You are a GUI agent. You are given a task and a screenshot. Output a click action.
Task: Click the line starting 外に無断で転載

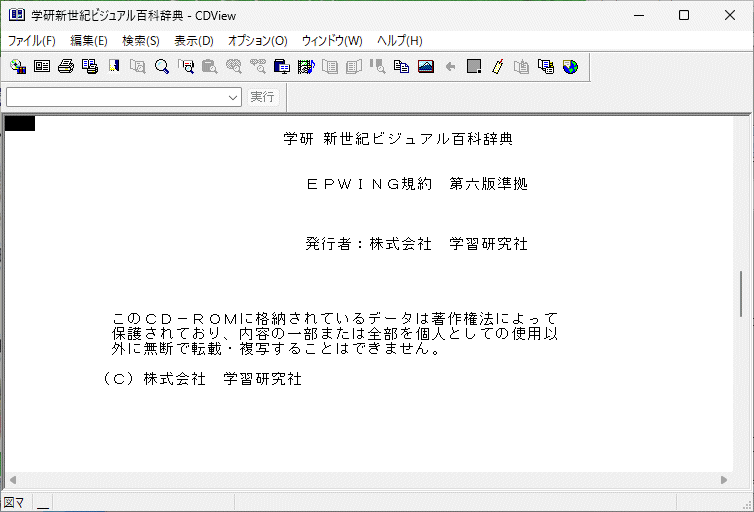[276, 348]
